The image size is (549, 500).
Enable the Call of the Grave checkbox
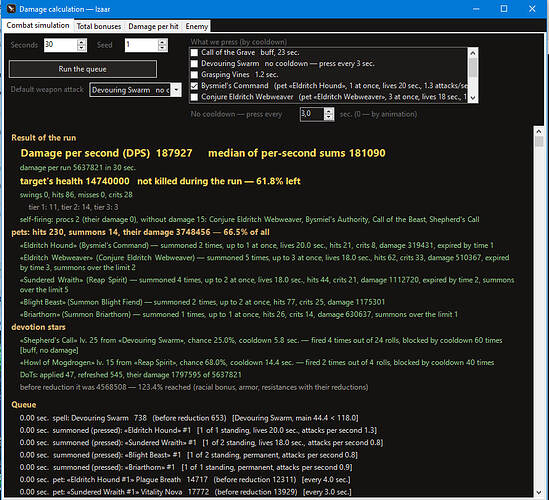point(194,53)
